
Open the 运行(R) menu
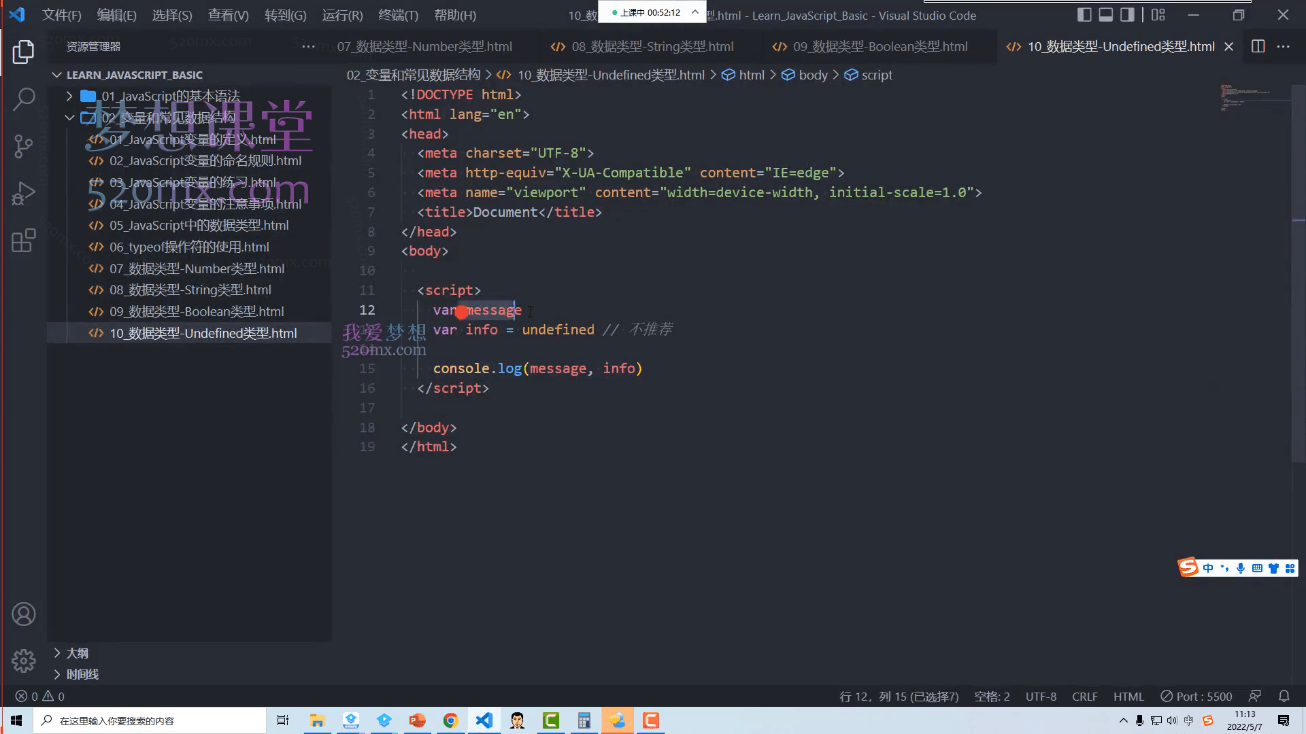tap(343, 15)
